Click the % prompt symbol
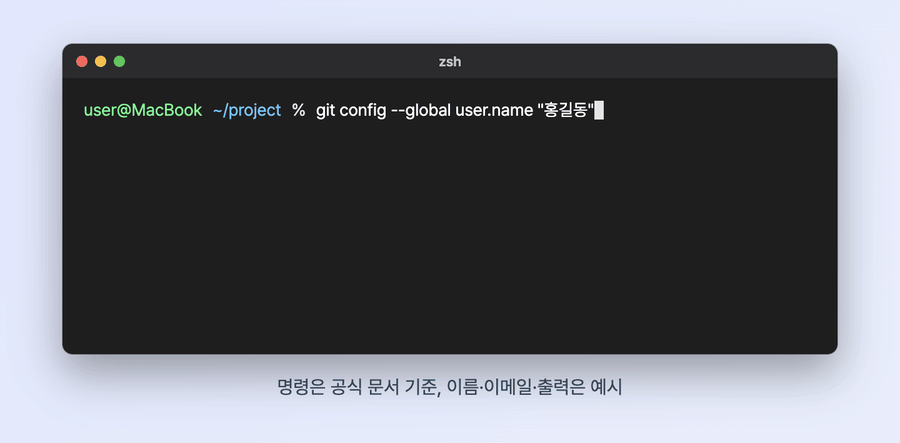Viewport: 900px width, 443px height. coord(298,110)
